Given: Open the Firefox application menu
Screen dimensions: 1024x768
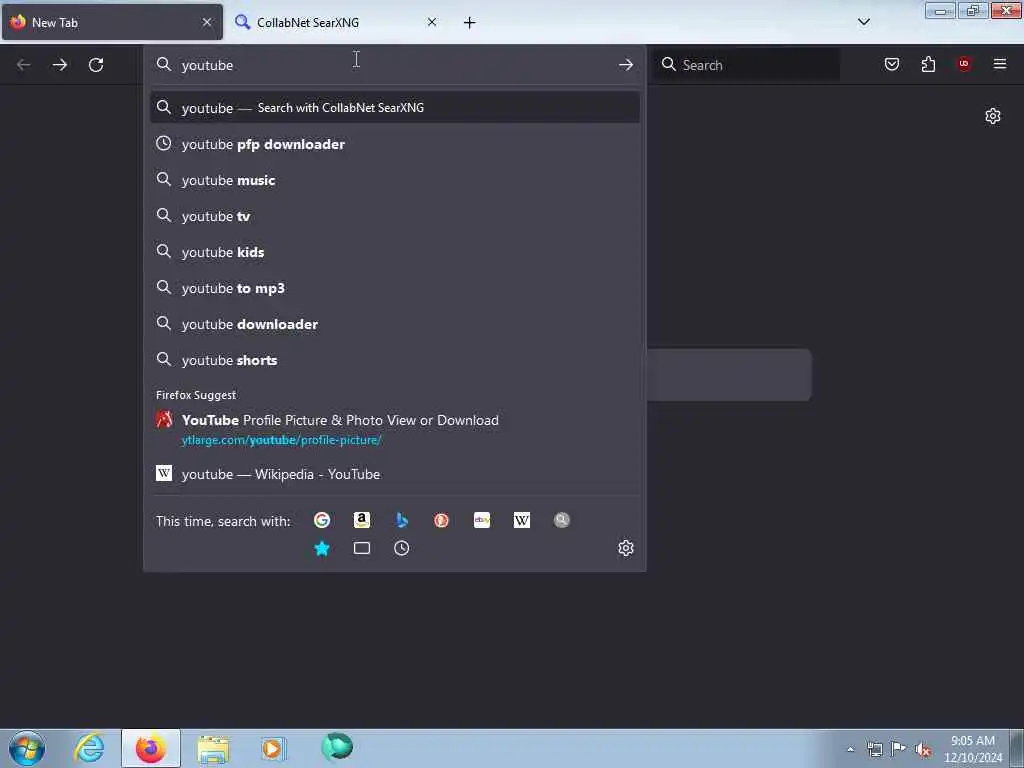Looking at the screenshot, I should 1000,64.
